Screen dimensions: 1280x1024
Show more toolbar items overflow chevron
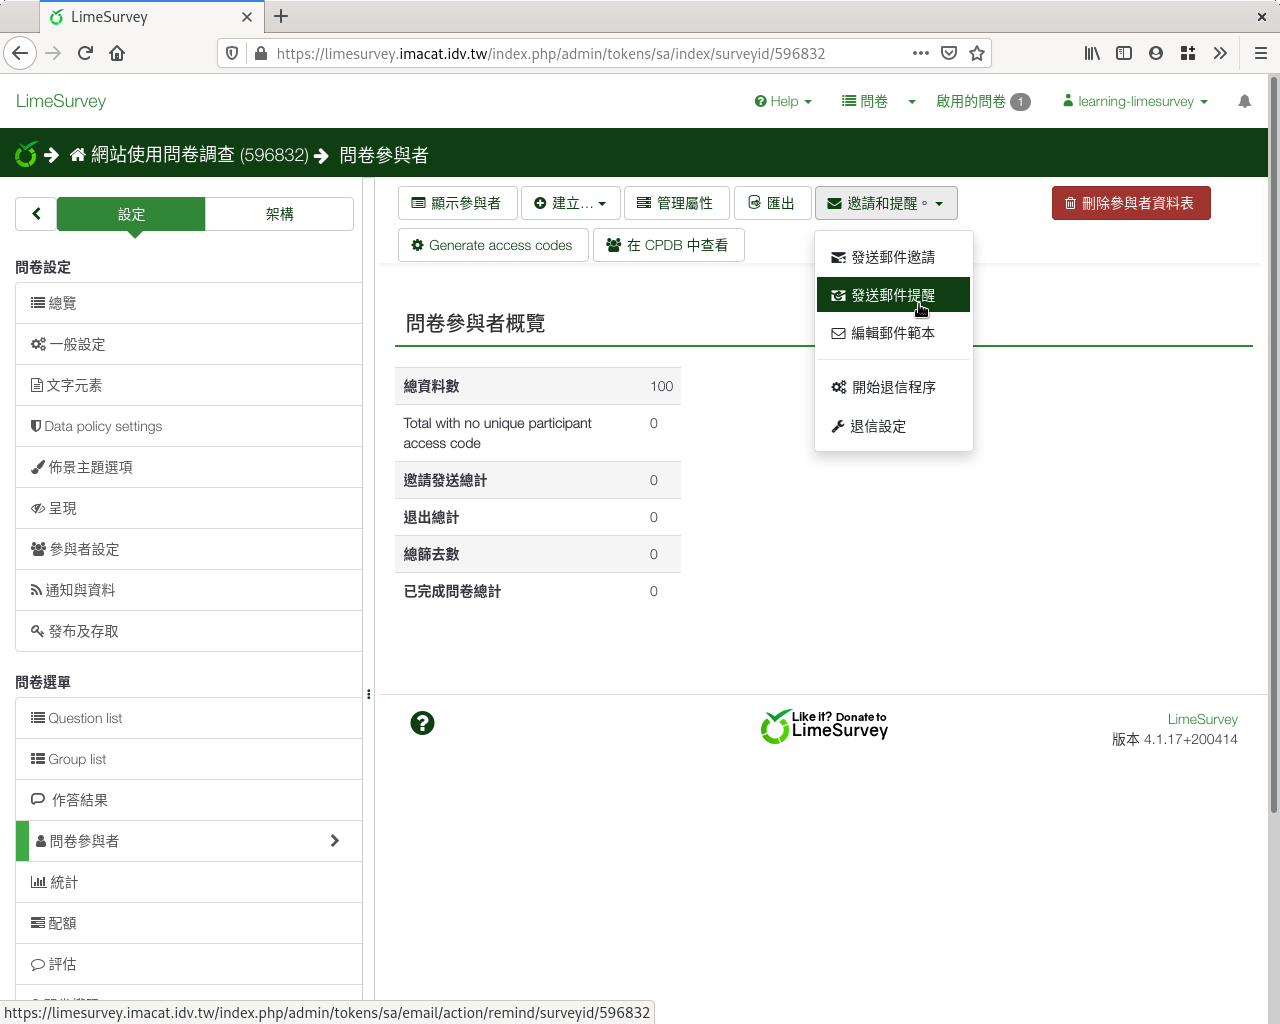point(1220,53)
